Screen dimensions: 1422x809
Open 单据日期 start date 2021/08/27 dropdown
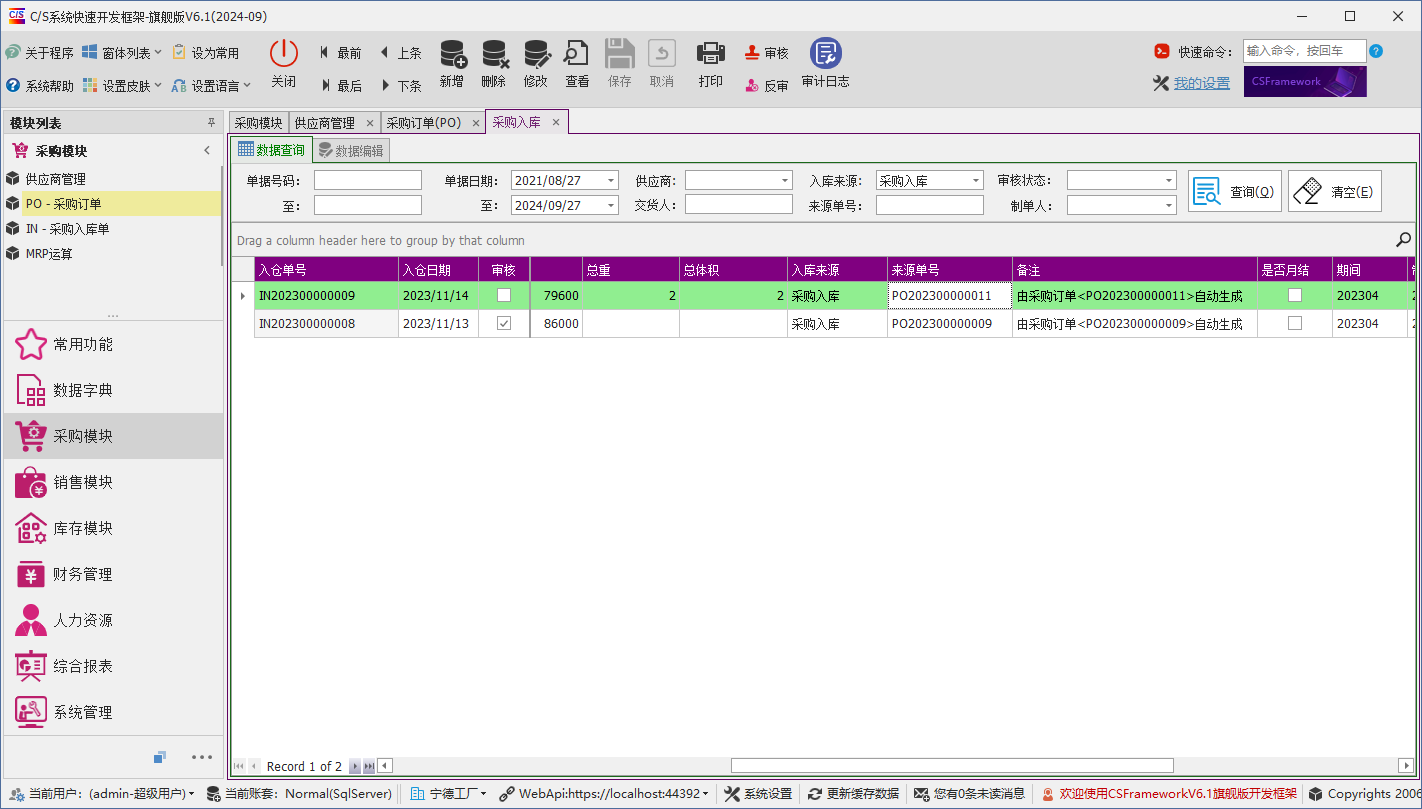[x=611, y=181]
